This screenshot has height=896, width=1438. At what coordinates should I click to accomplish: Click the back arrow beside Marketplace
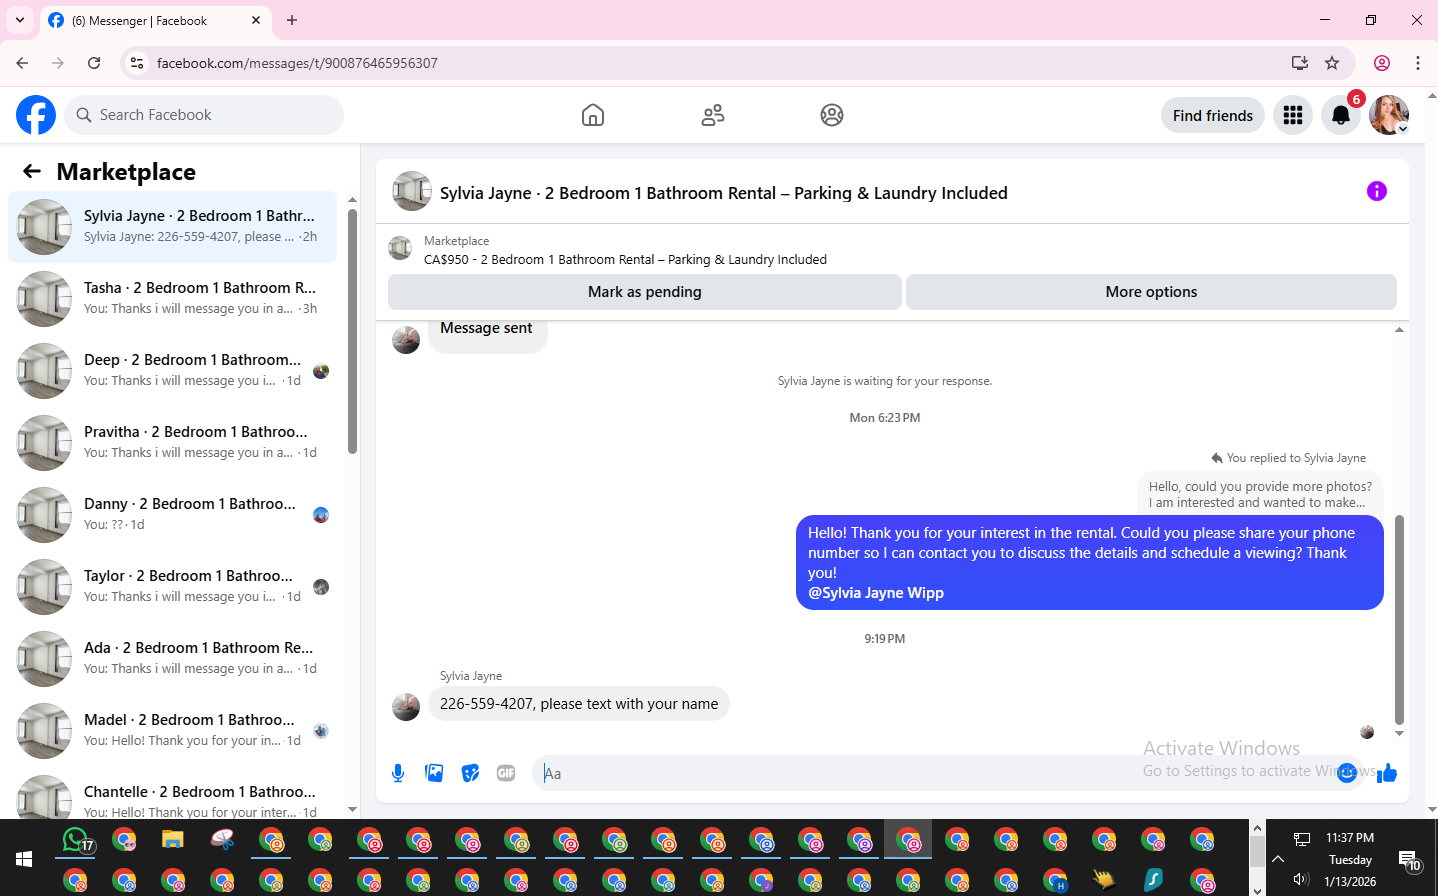coord(32,171)
